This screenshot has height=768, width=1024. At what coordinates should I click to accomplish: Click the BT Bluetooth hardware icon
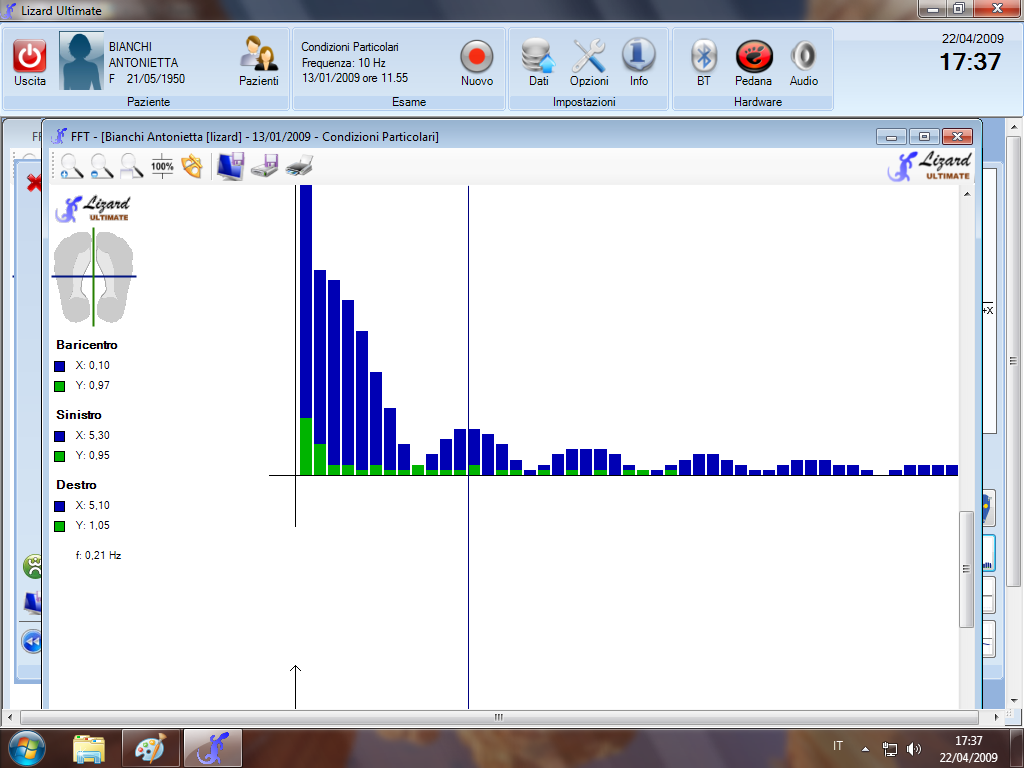704,56
